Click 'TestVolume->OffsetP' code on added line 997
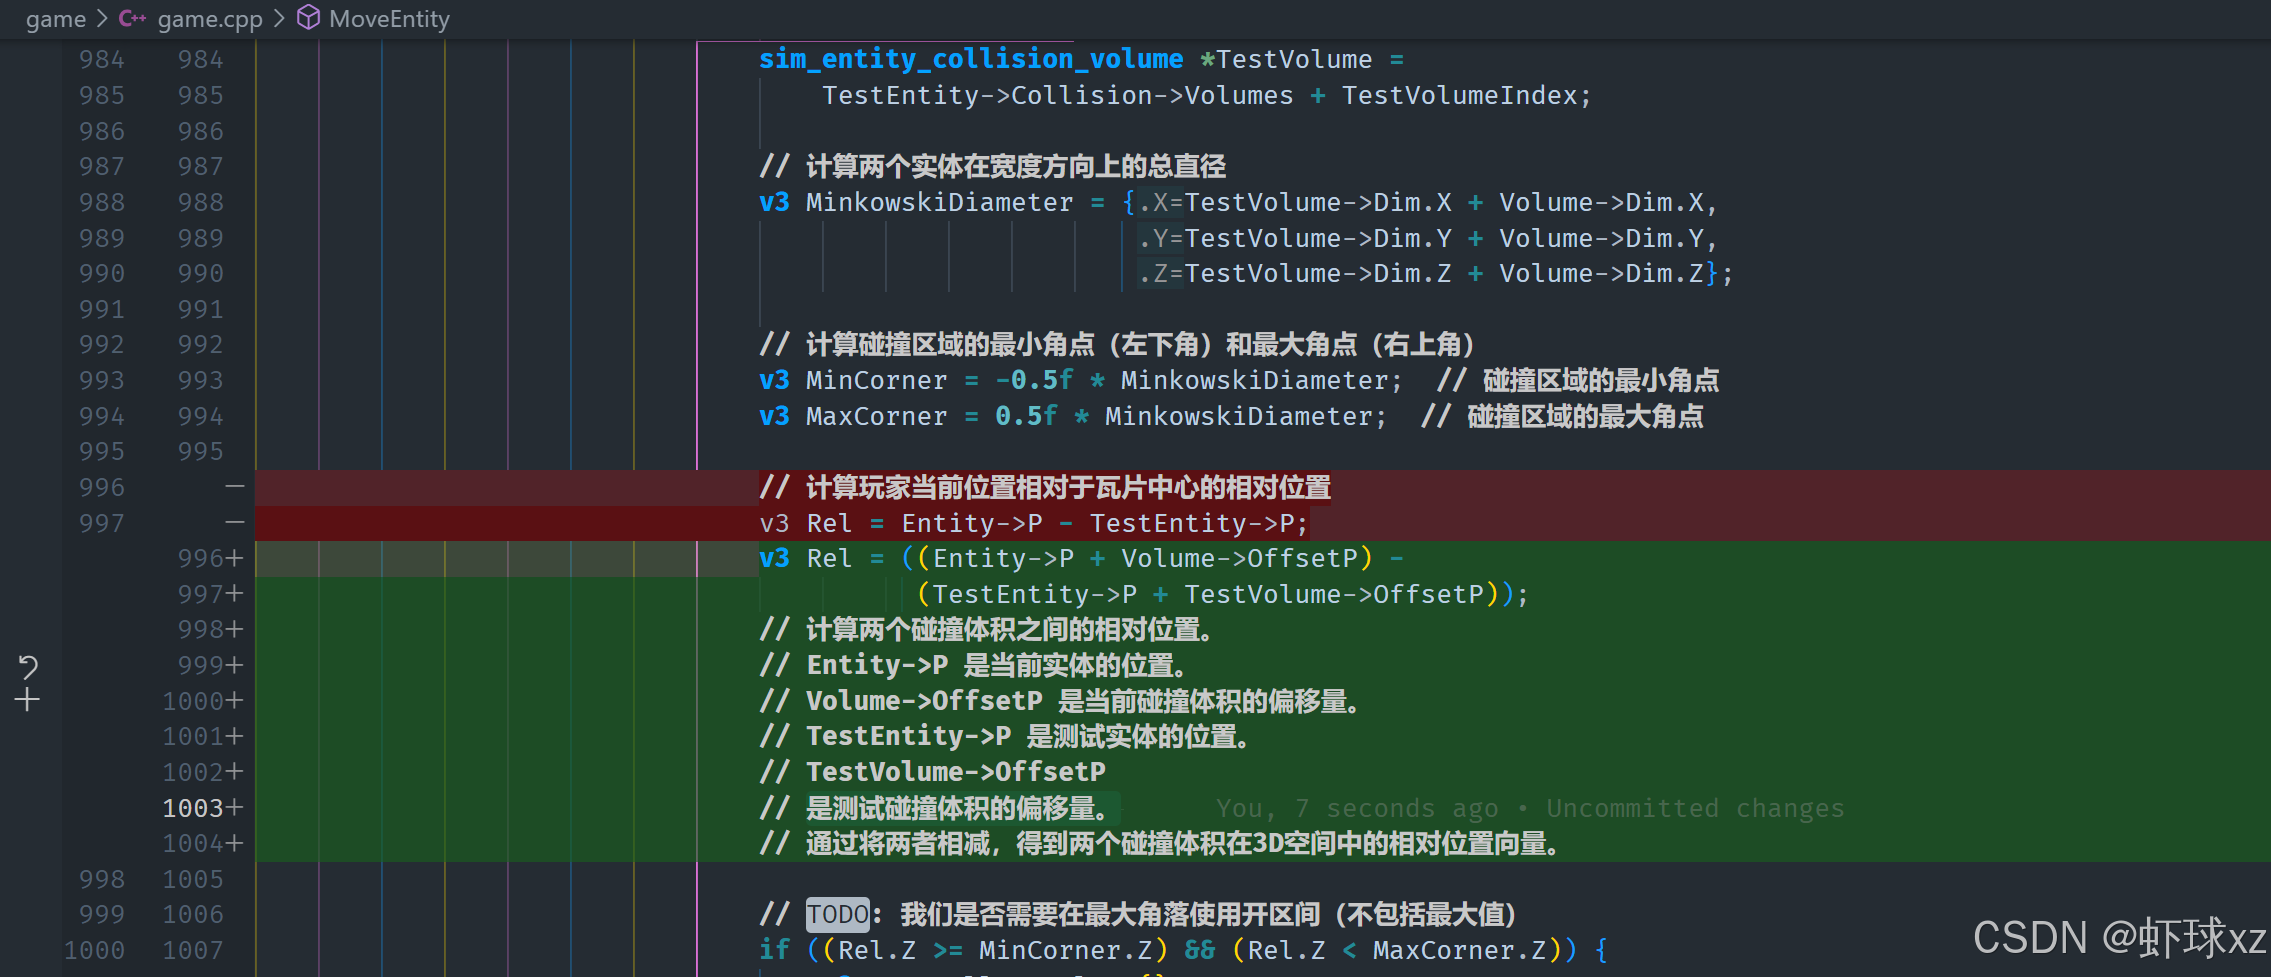2271x977 pixels. 1333,594
